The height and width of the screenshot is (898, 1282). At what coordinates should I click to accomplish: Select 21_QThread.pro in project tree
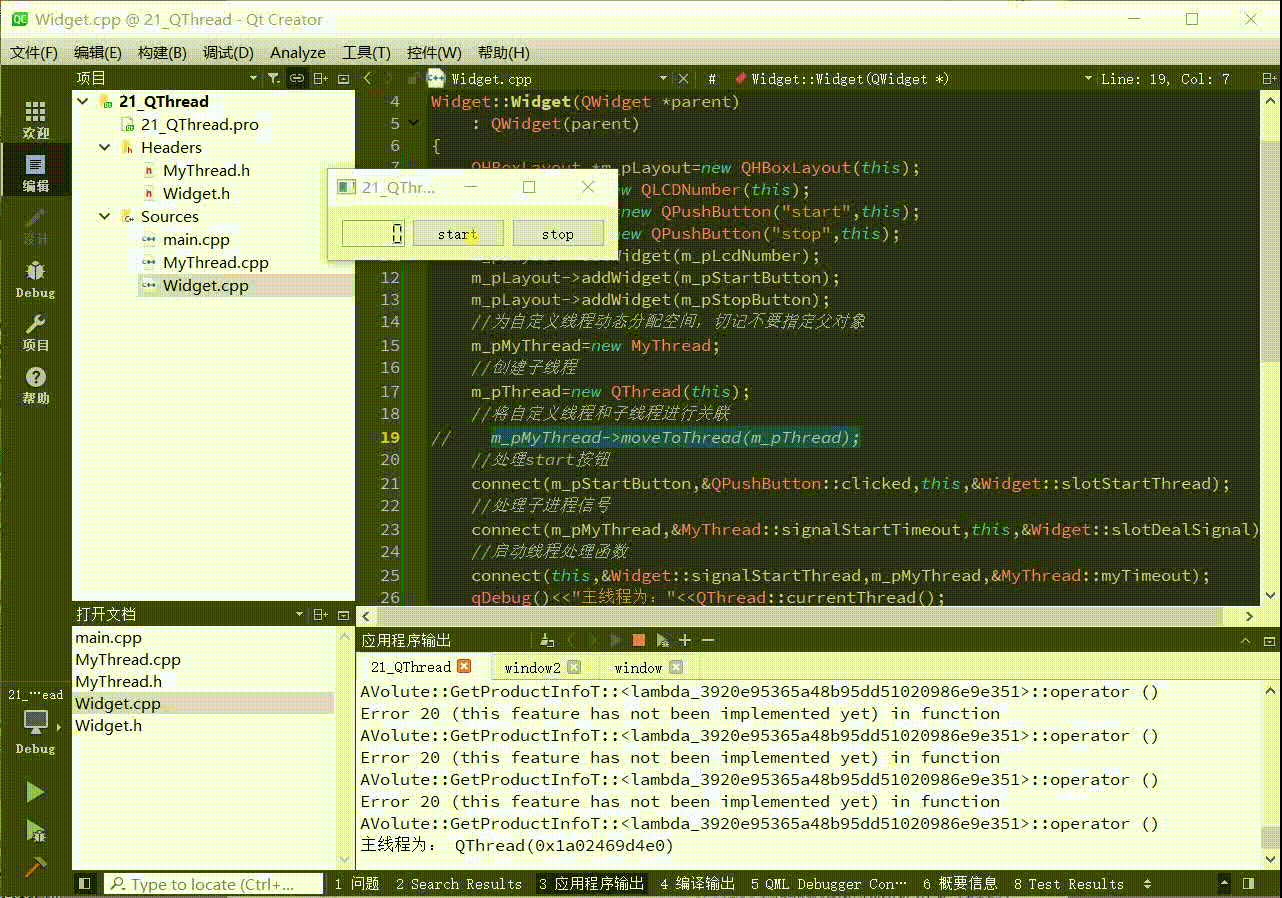pyautogui.click(x=199, y=124)
